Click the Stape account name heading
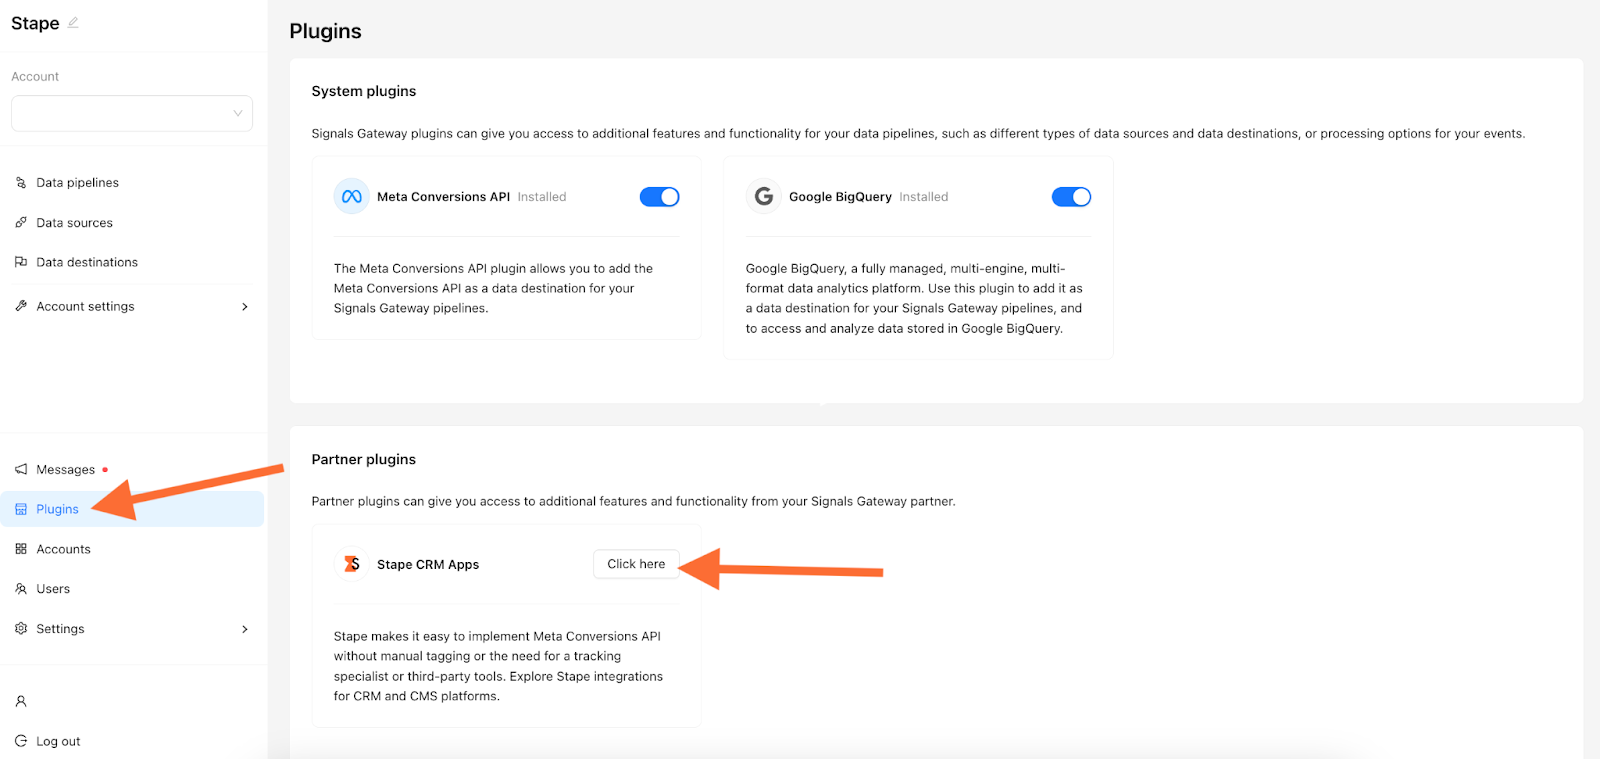 (x=35, y=23)
